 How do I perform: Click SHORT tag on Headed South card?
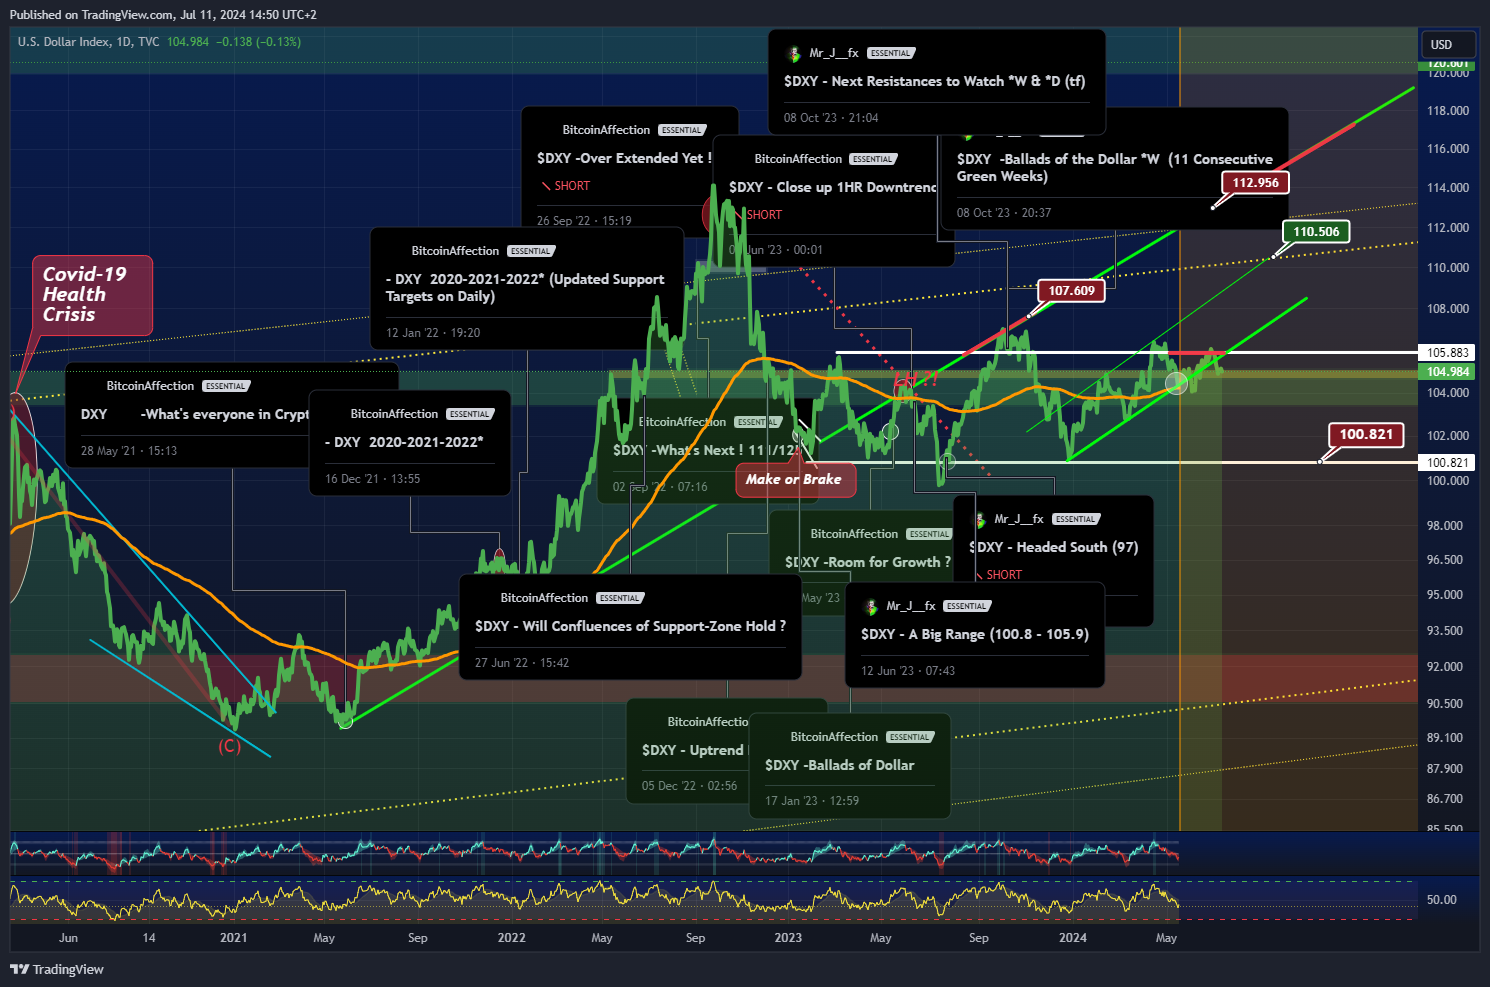click(999, 575)
